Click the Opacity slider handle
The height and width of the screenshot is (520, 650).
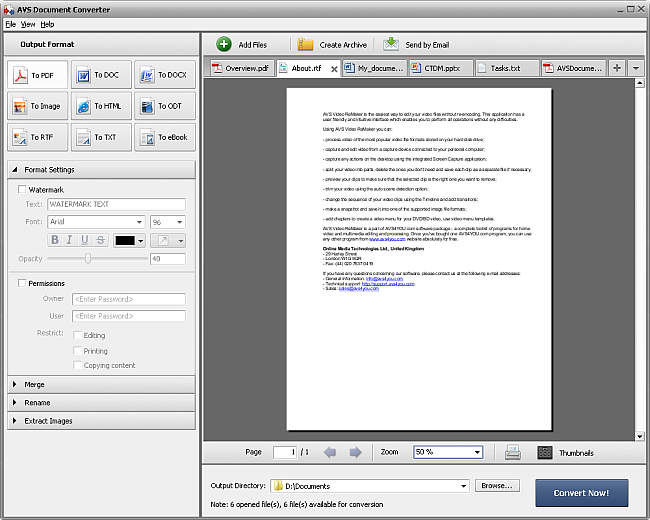tap(88, 259)
